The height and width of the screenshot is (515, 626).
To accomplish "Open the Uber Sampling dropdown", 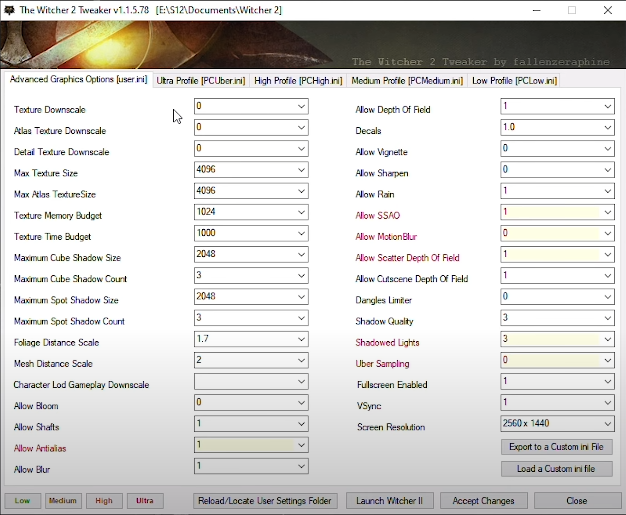I will pos(557,360).
